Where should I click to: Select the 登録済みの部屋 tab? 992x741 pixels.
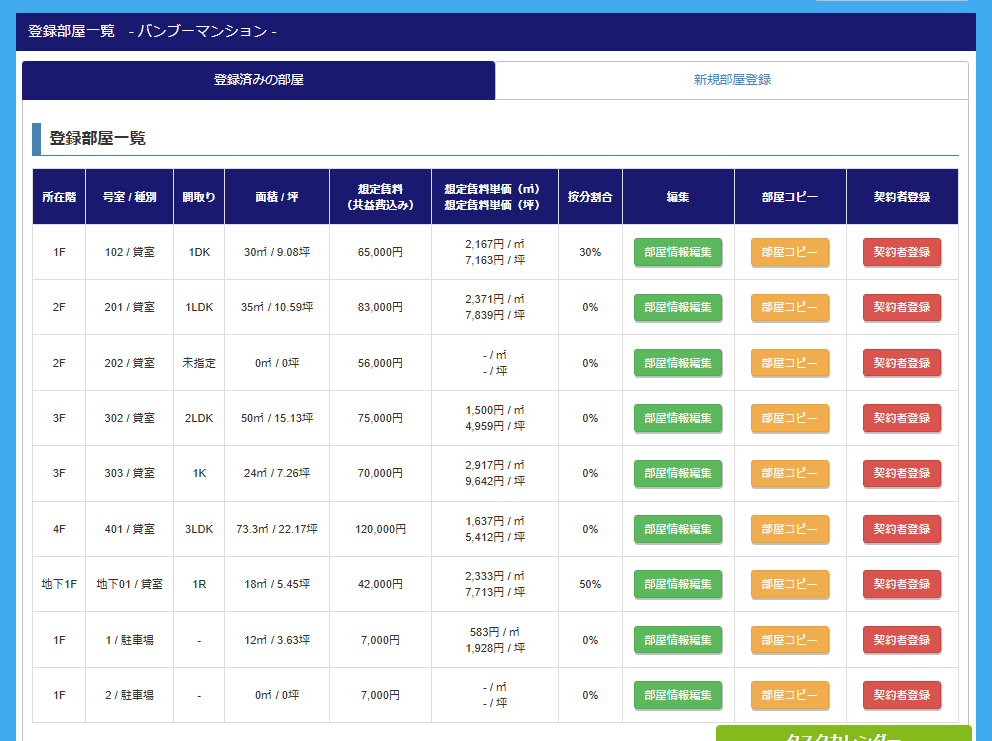[x=258, y=80]
